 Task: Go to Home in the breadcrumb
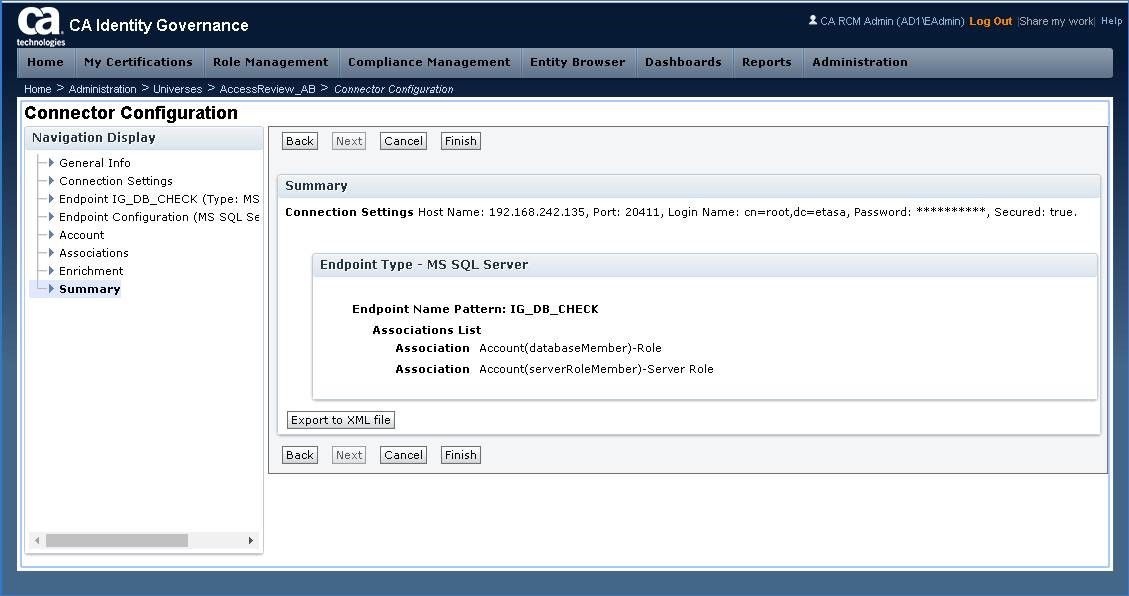[x=37, y=89]
